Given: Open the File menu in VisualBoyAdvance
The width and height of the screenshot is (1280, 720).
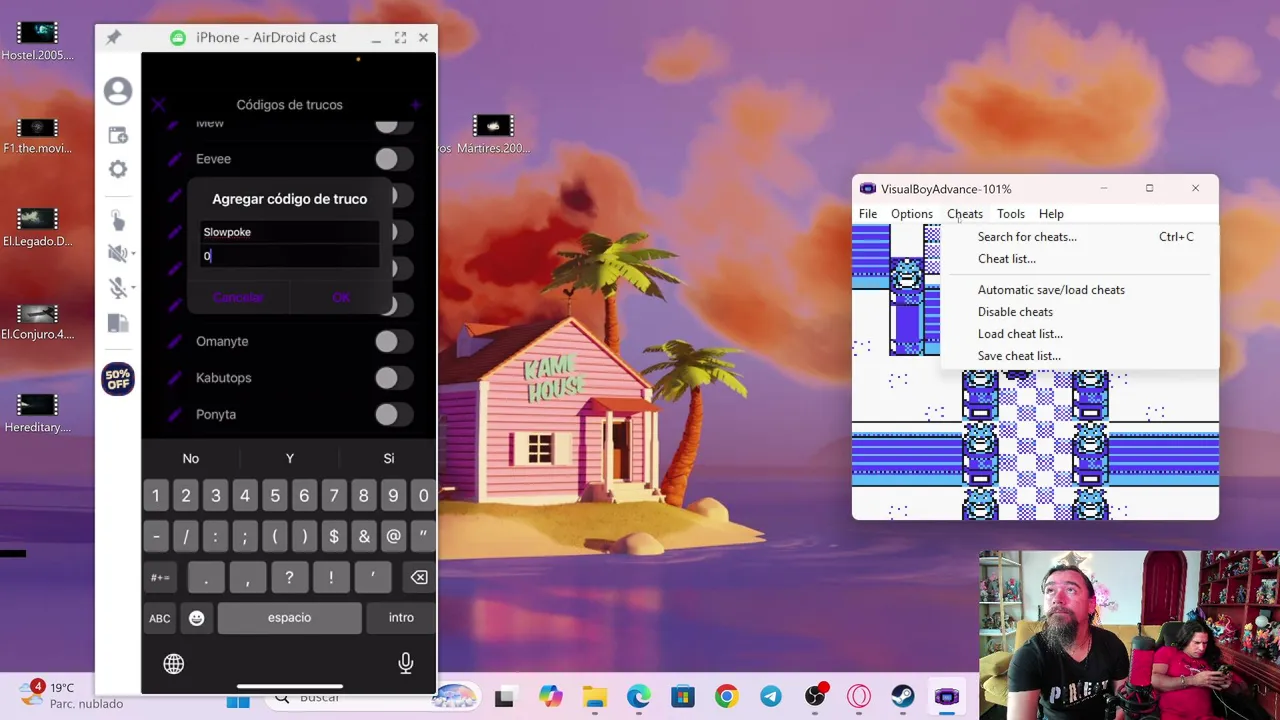Looking at the screenshot, I should point(868,214).
